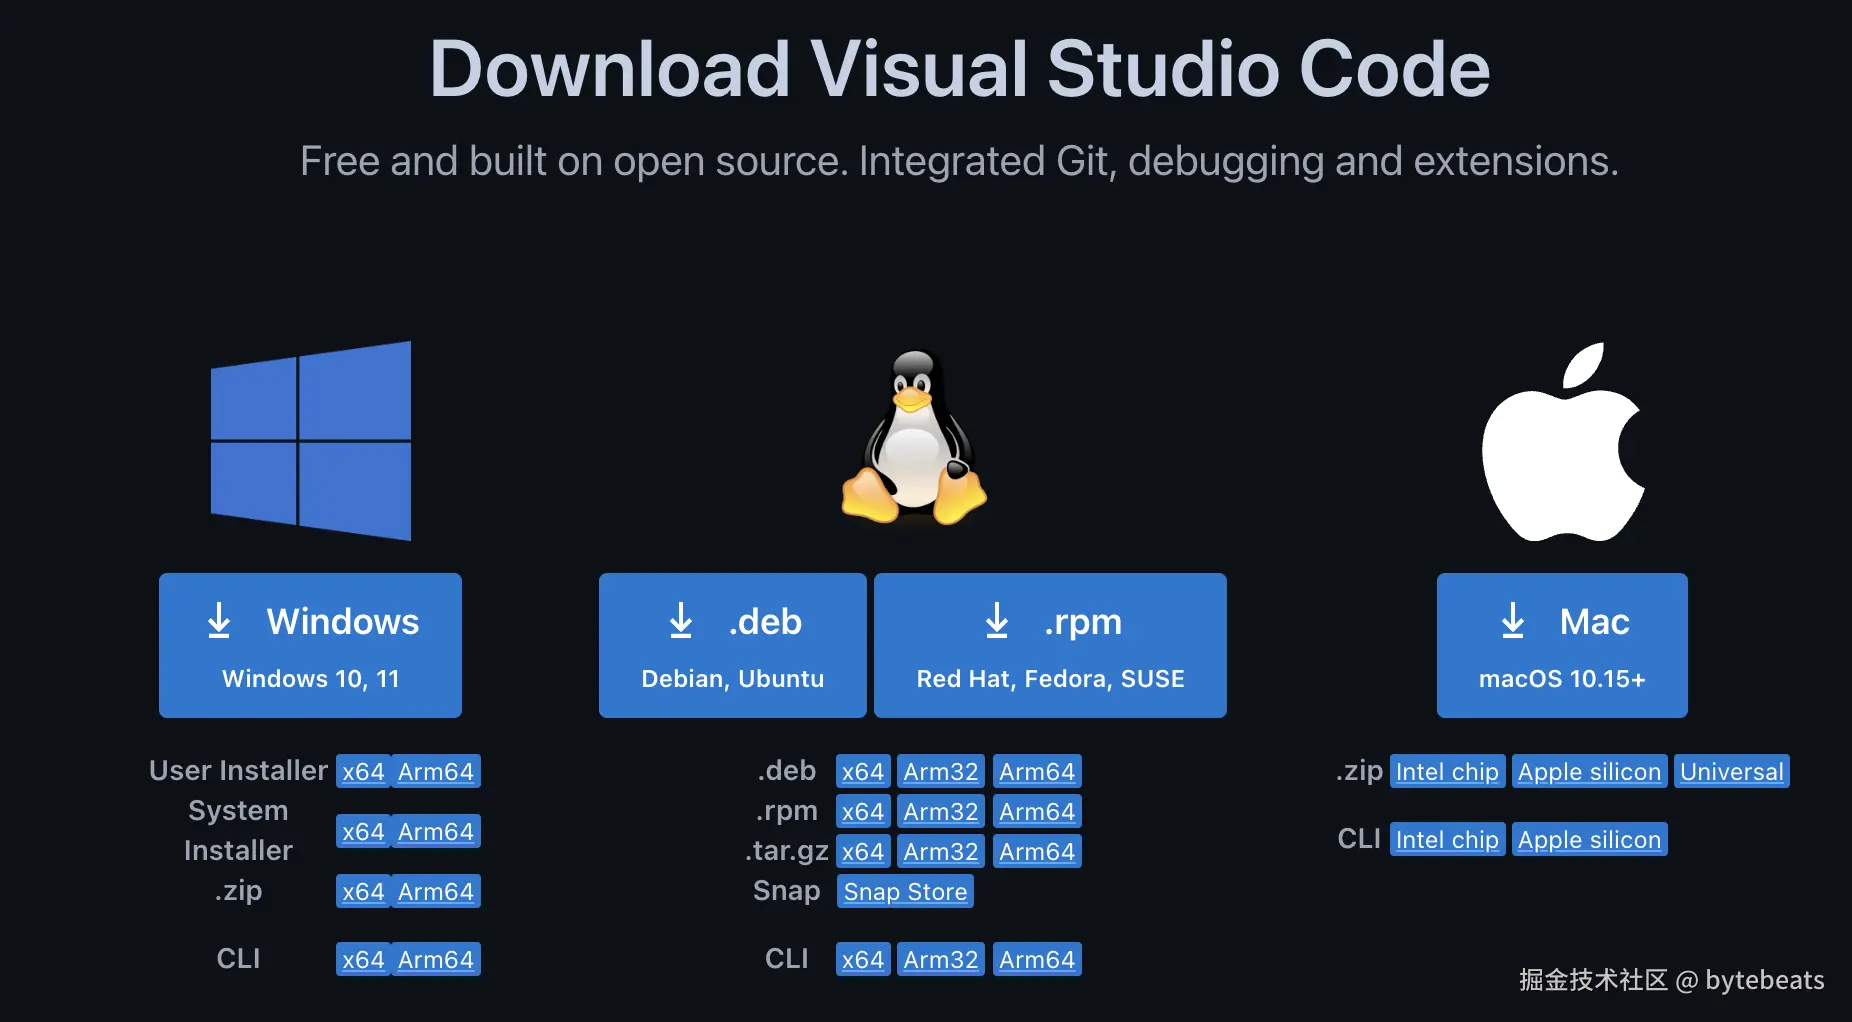Open Windows CLI Arm64 download
The height and width of the screenshot is (1022, 1852).
pyautogui.click(x=436, y=960)
